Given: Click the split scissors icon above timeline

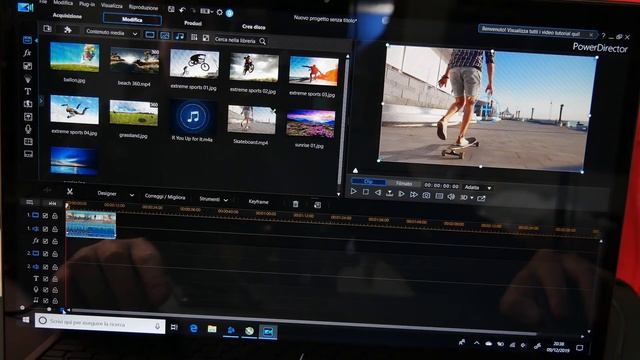Looking at the screenshot, I should click(x=70, y=191).
